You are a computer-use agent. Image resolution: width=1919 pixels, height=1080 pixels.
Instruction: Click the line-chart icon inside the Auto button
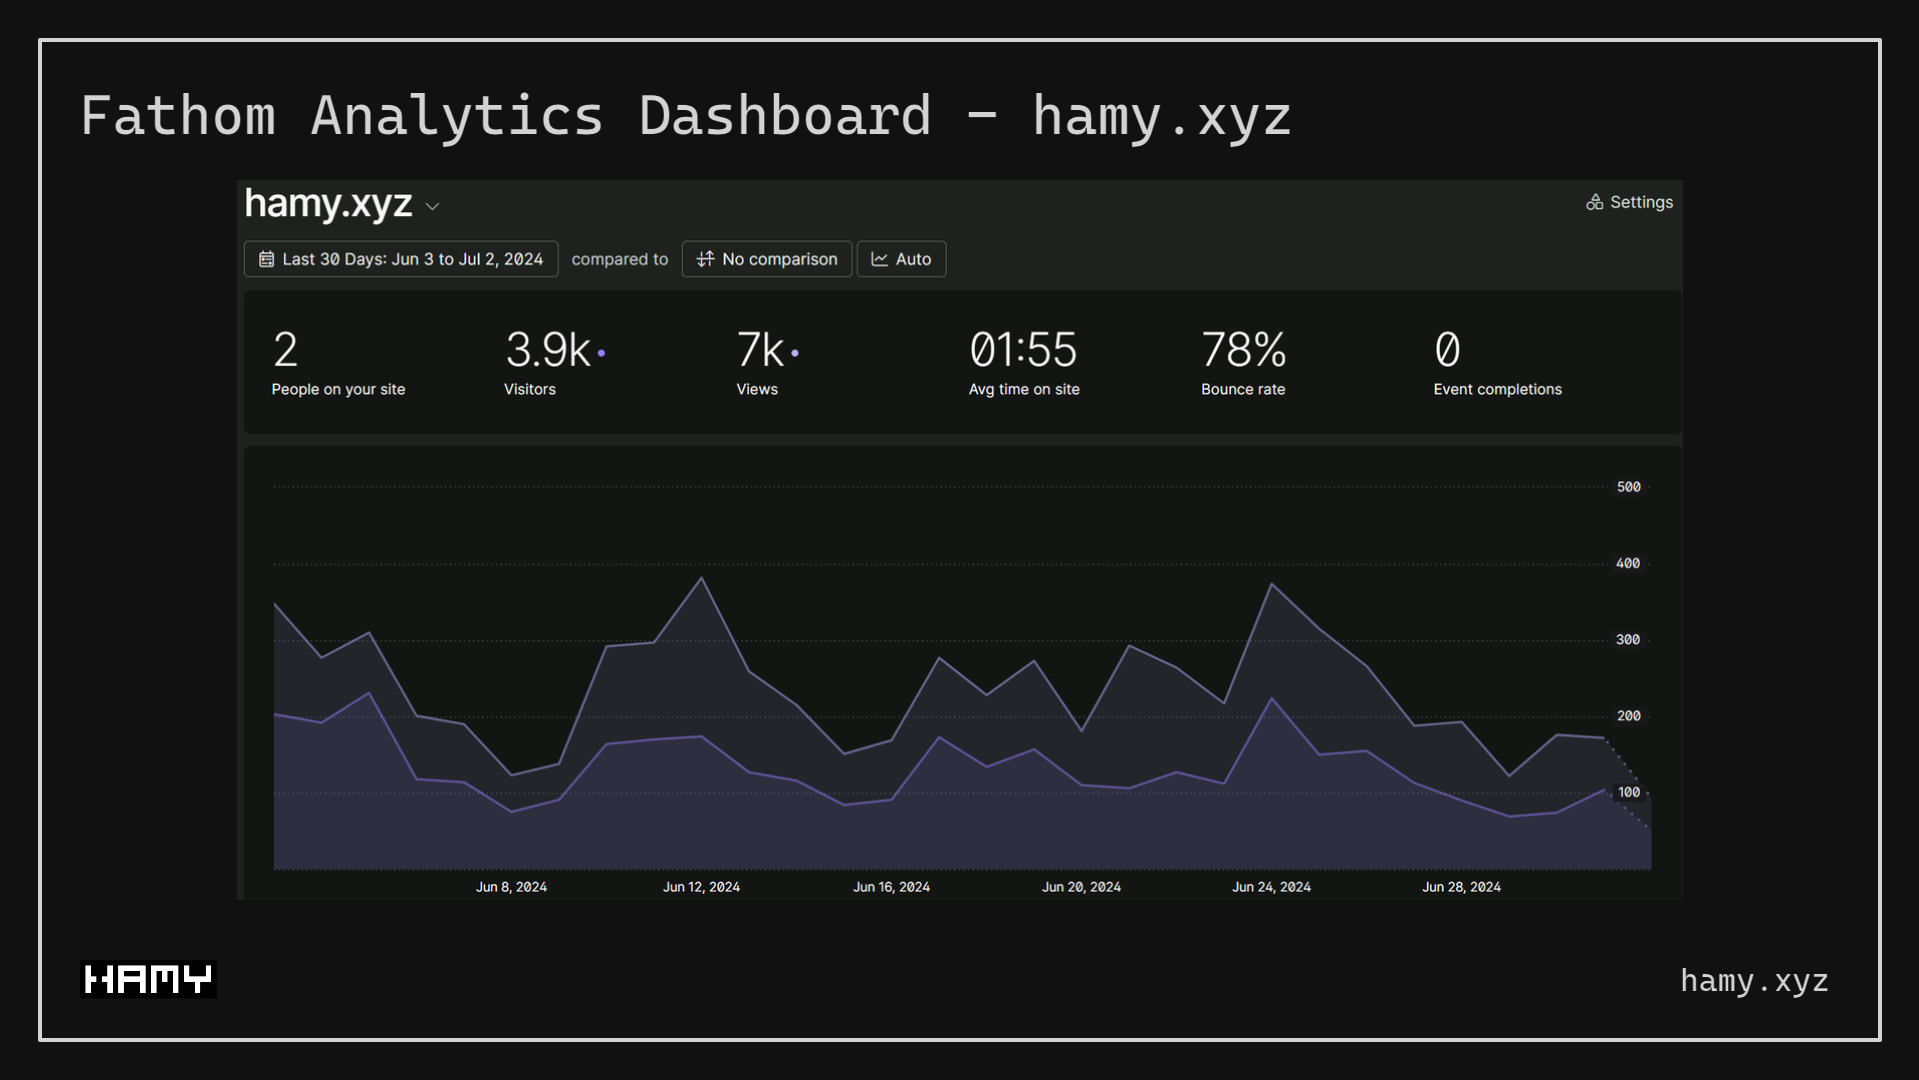point(878,259)
